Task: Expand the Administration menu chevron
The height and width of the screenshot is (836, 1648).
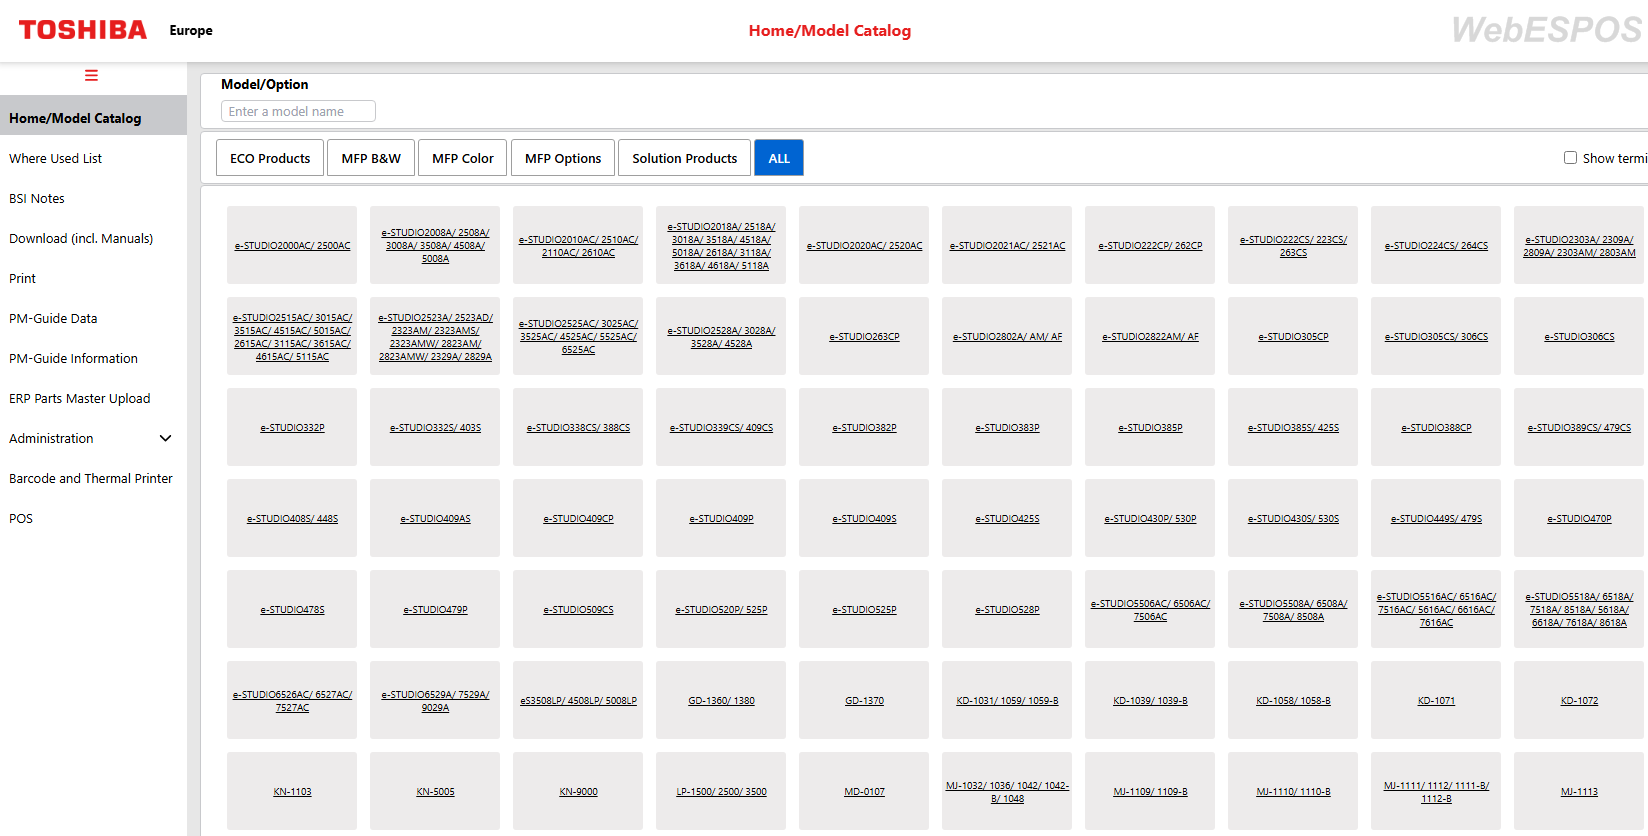Action: [166, 439]
